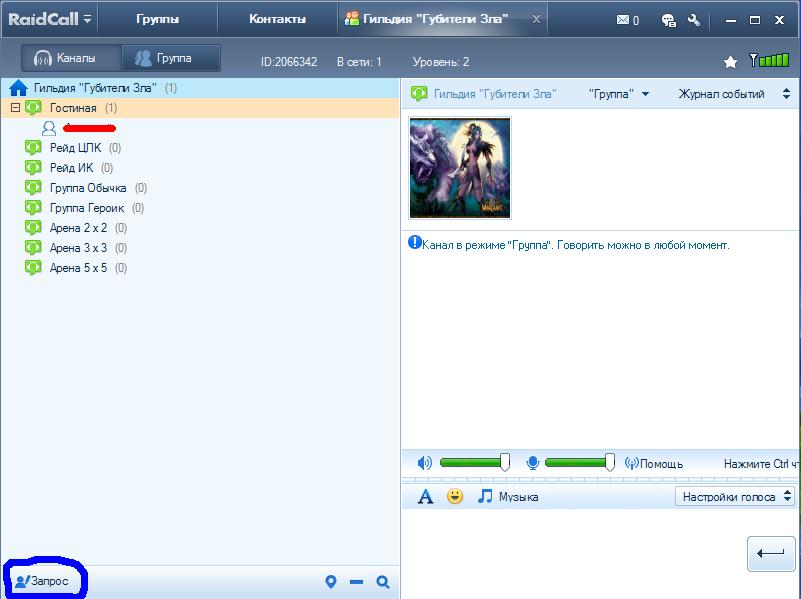Viewport: 801px width, 599px height.
Task: Open the Запрос request button
Action: pos(42,581)
